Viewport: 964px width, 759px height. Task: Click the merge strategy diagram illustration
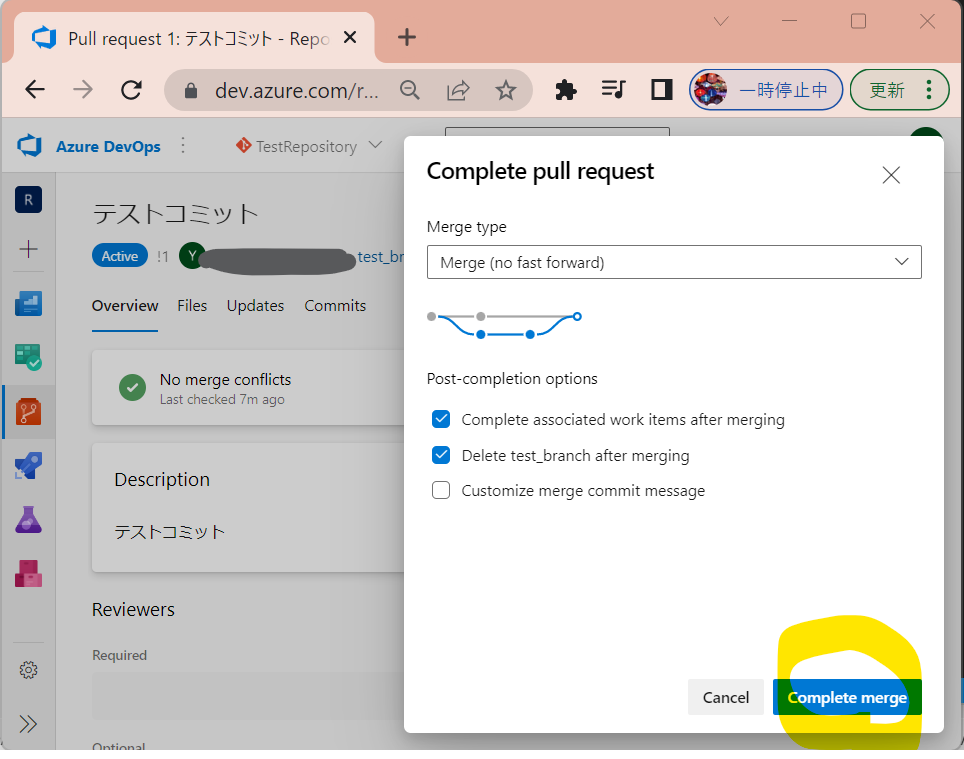pos(504,317)
